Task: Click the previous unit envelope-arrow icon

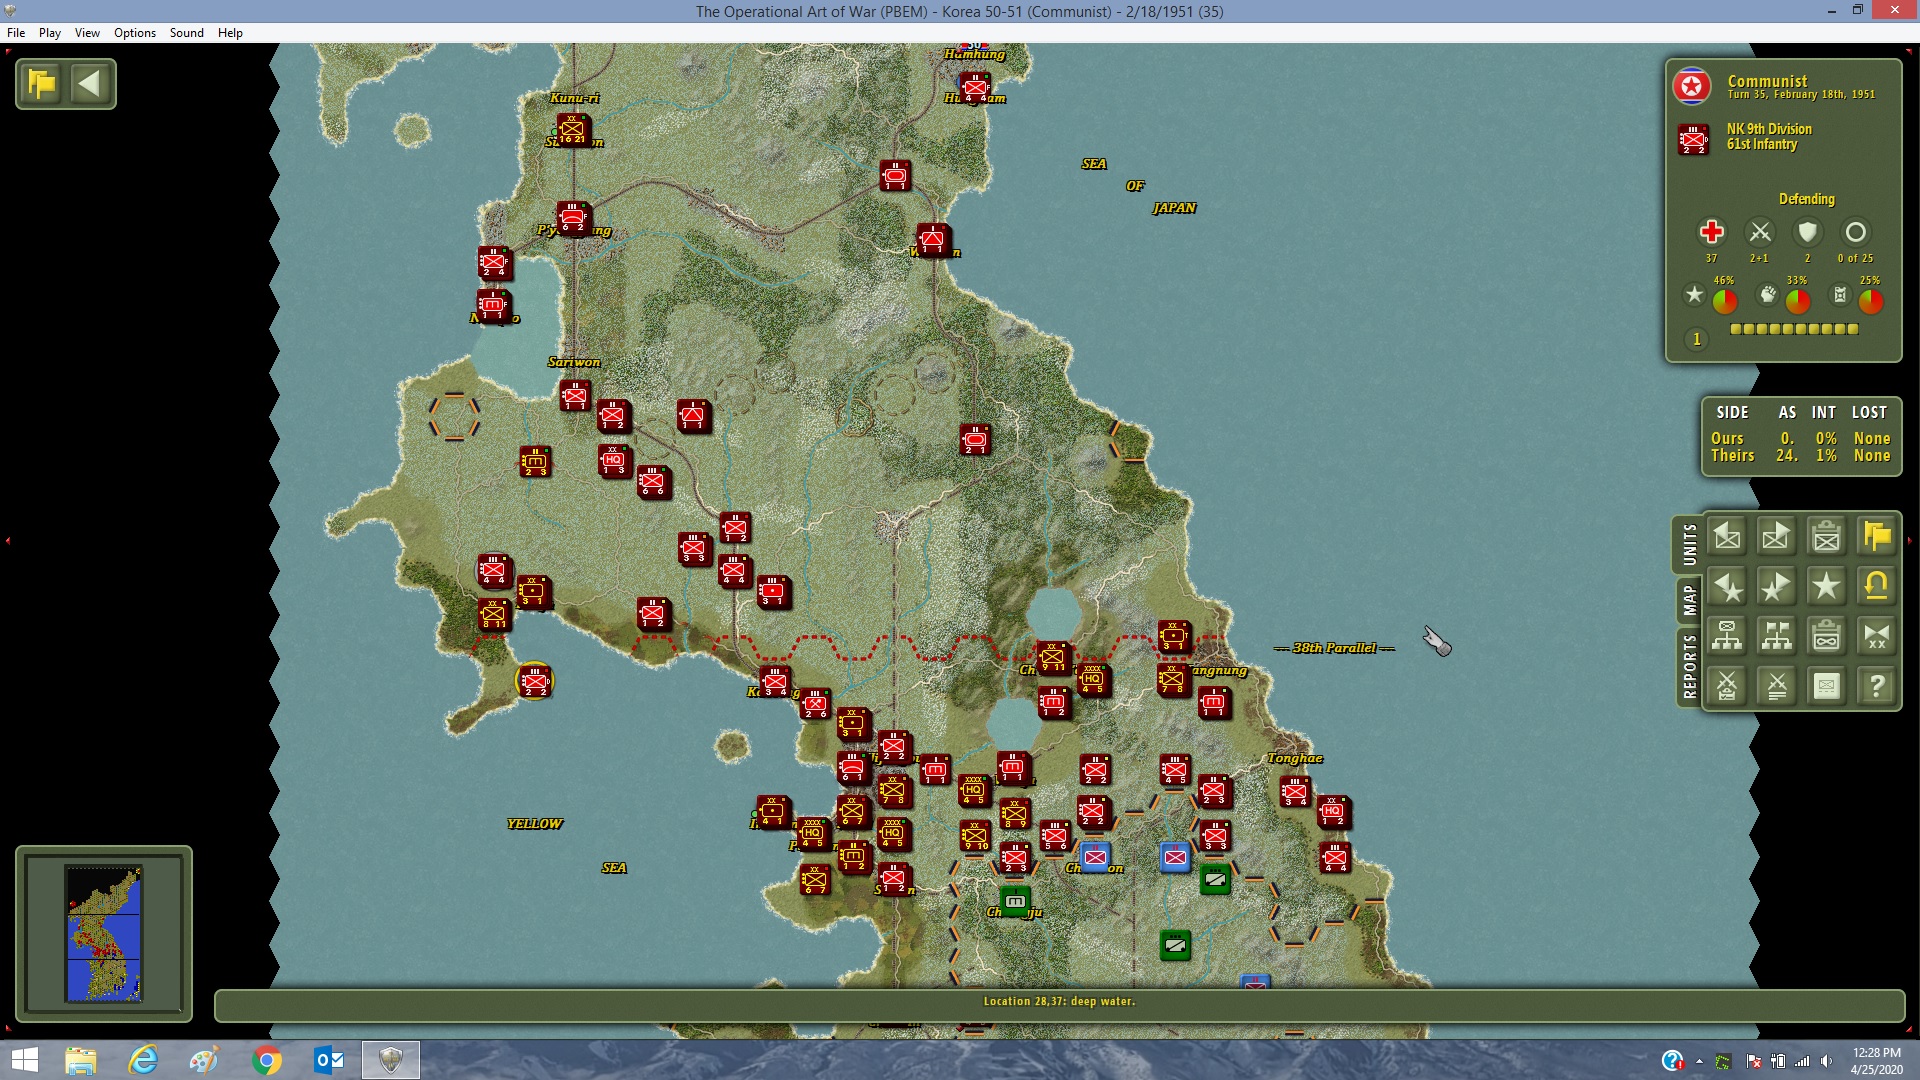Action: click(1727, 537)
